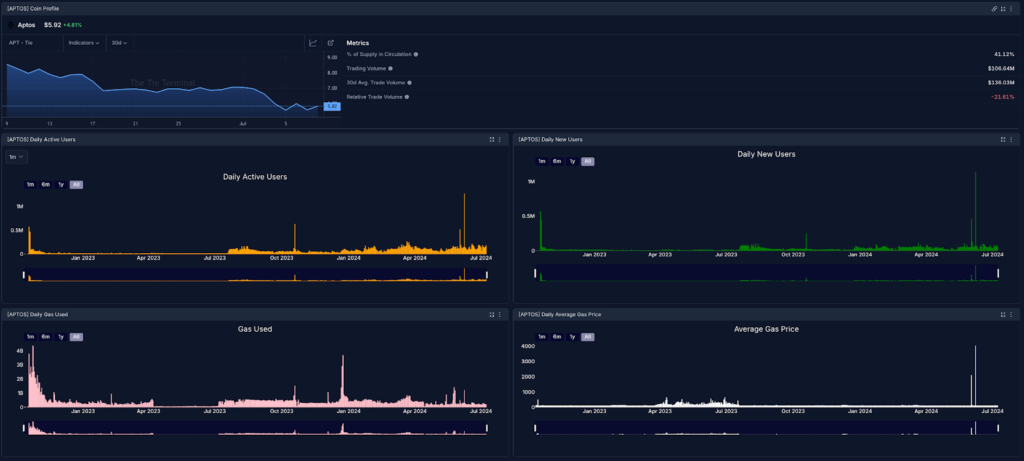Switch price chart type with the line icon
Image resolution: width=1024 pixels, height=461 pixels.
click(x=313, y=42)
